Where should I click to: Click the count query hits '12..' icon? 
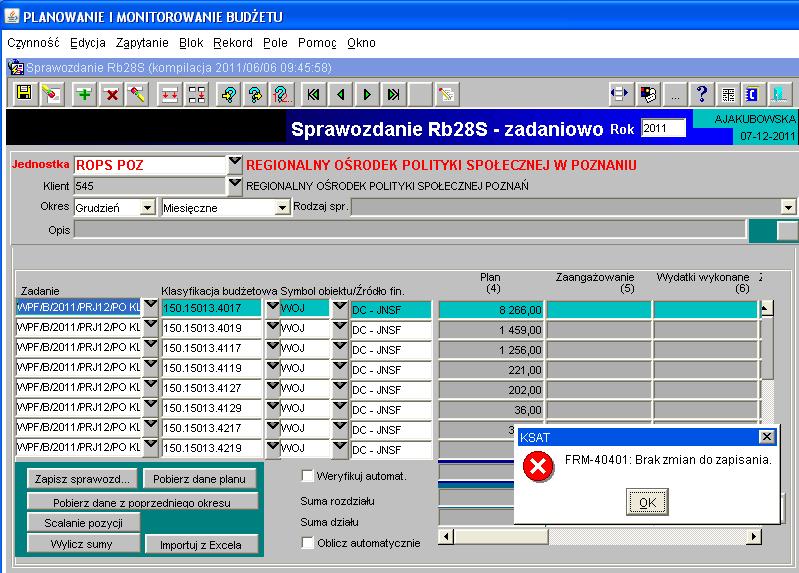pos(283,94)
